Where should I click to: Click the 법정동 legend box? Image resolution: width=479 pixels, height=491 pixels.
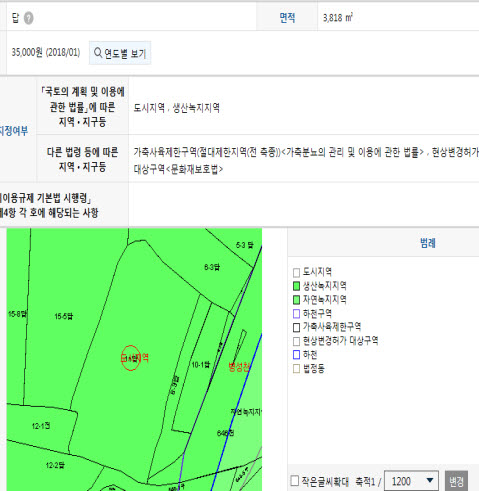296,369
